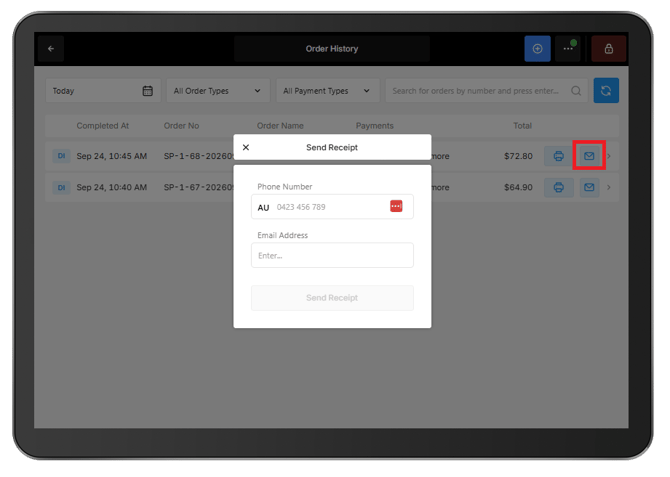Email receipt for the $72.80 order

click(x=589, y=156)
